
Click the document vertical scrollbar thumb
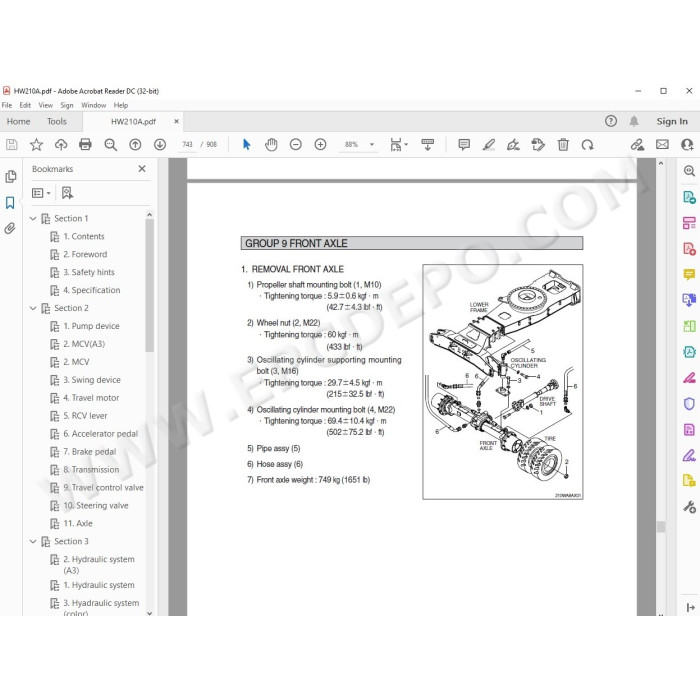click(661, 527)
